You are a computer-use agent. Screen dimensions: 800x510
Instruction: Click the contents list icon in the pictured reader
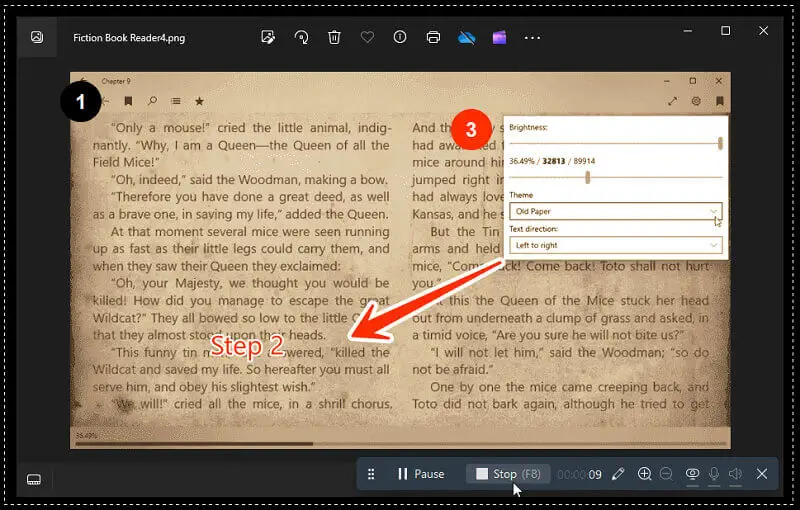176,101
